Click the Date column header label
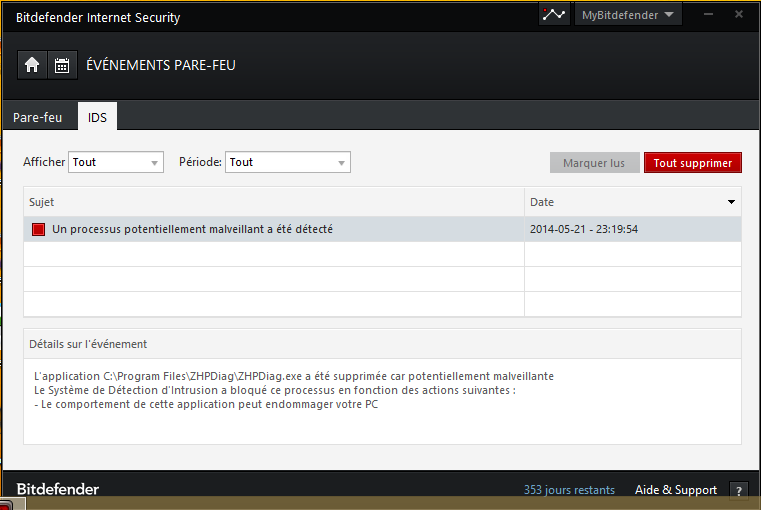Screen dimensions: 761x510 pyautogui.click(x=542, y=202)
